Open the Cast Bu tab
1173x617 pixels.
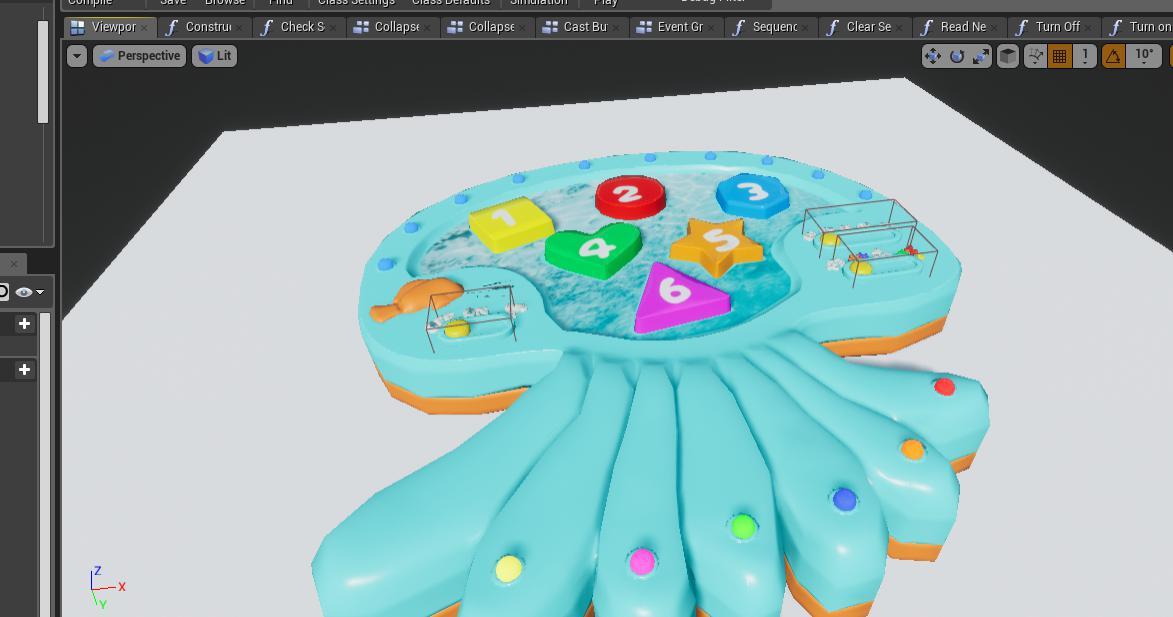[x=578, y=26]
